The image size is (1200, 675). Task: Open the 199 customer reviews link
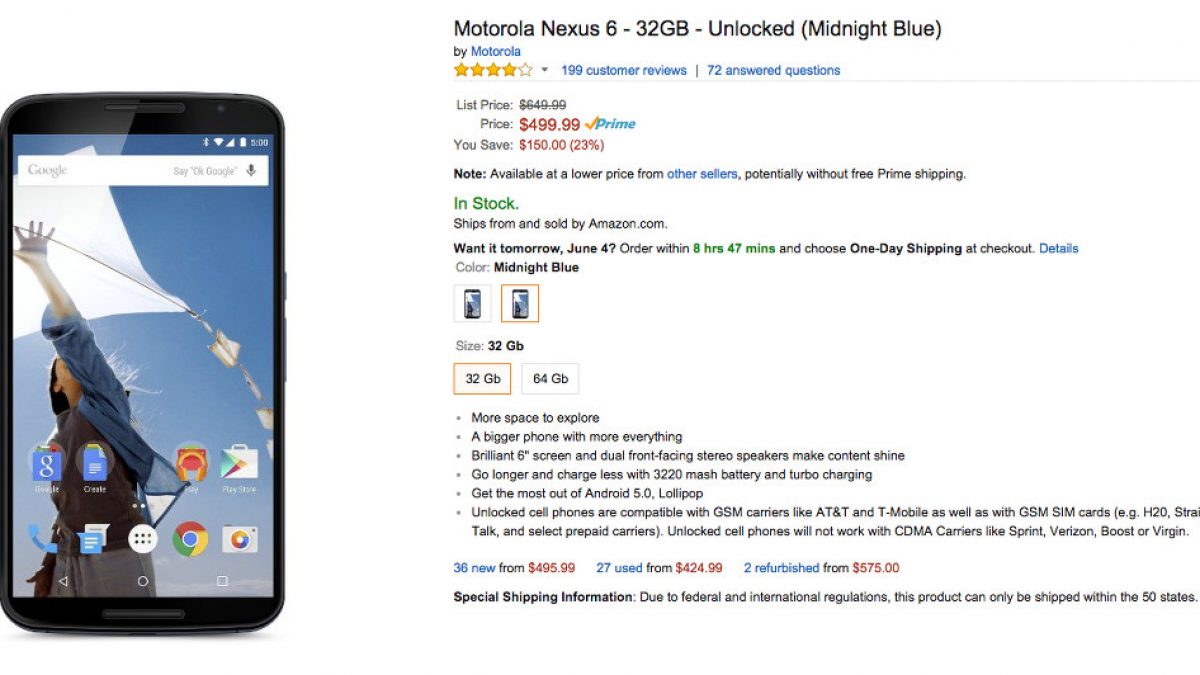(x=623, y=70)
